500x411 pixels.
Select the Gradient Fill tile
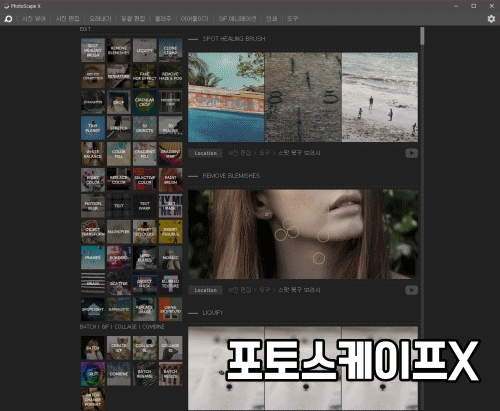pyautogui.click(x=145, y=154)
